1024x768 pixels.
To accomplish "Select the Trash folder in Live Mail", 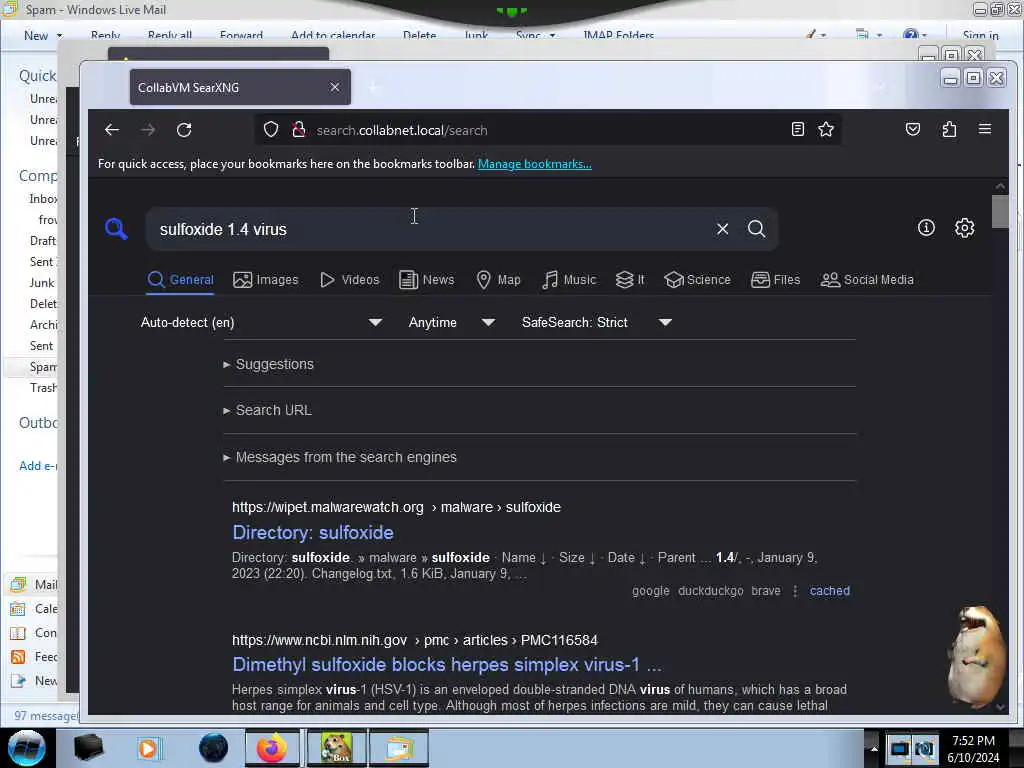I will 43,388.
